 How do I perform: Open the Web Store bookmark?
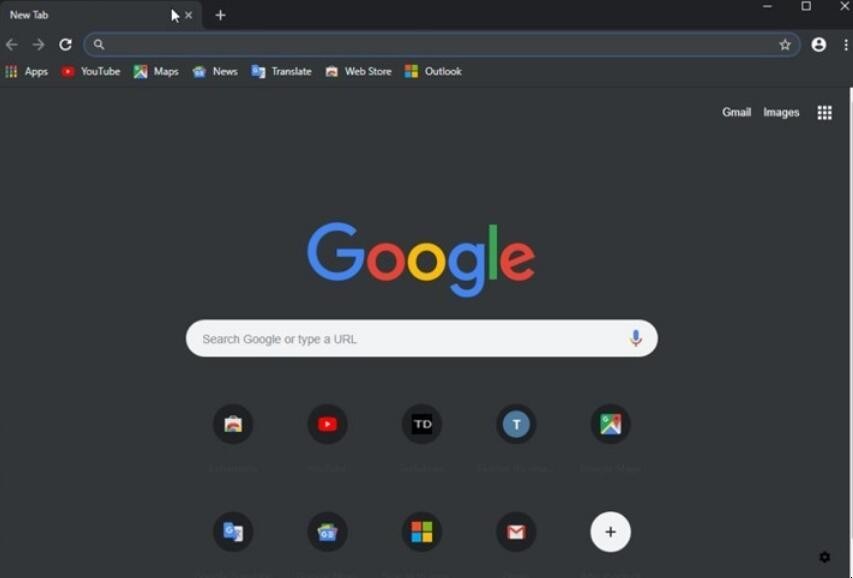358,71
